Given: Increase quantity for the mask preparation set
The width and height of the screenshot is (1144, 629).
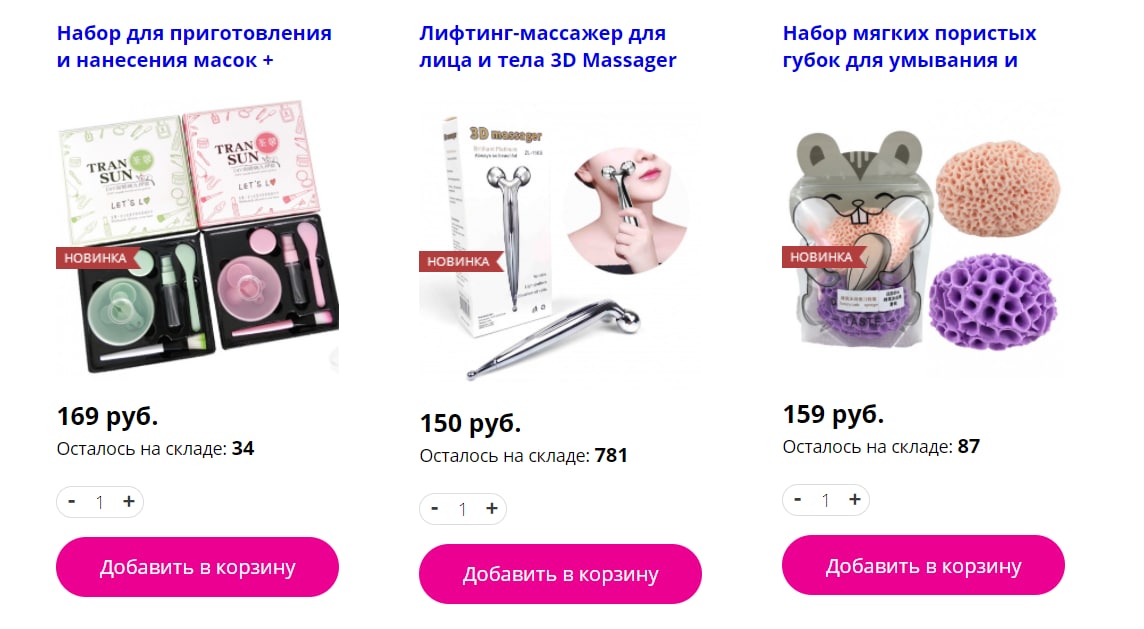Looking at the screenshot, I should 128,501.
